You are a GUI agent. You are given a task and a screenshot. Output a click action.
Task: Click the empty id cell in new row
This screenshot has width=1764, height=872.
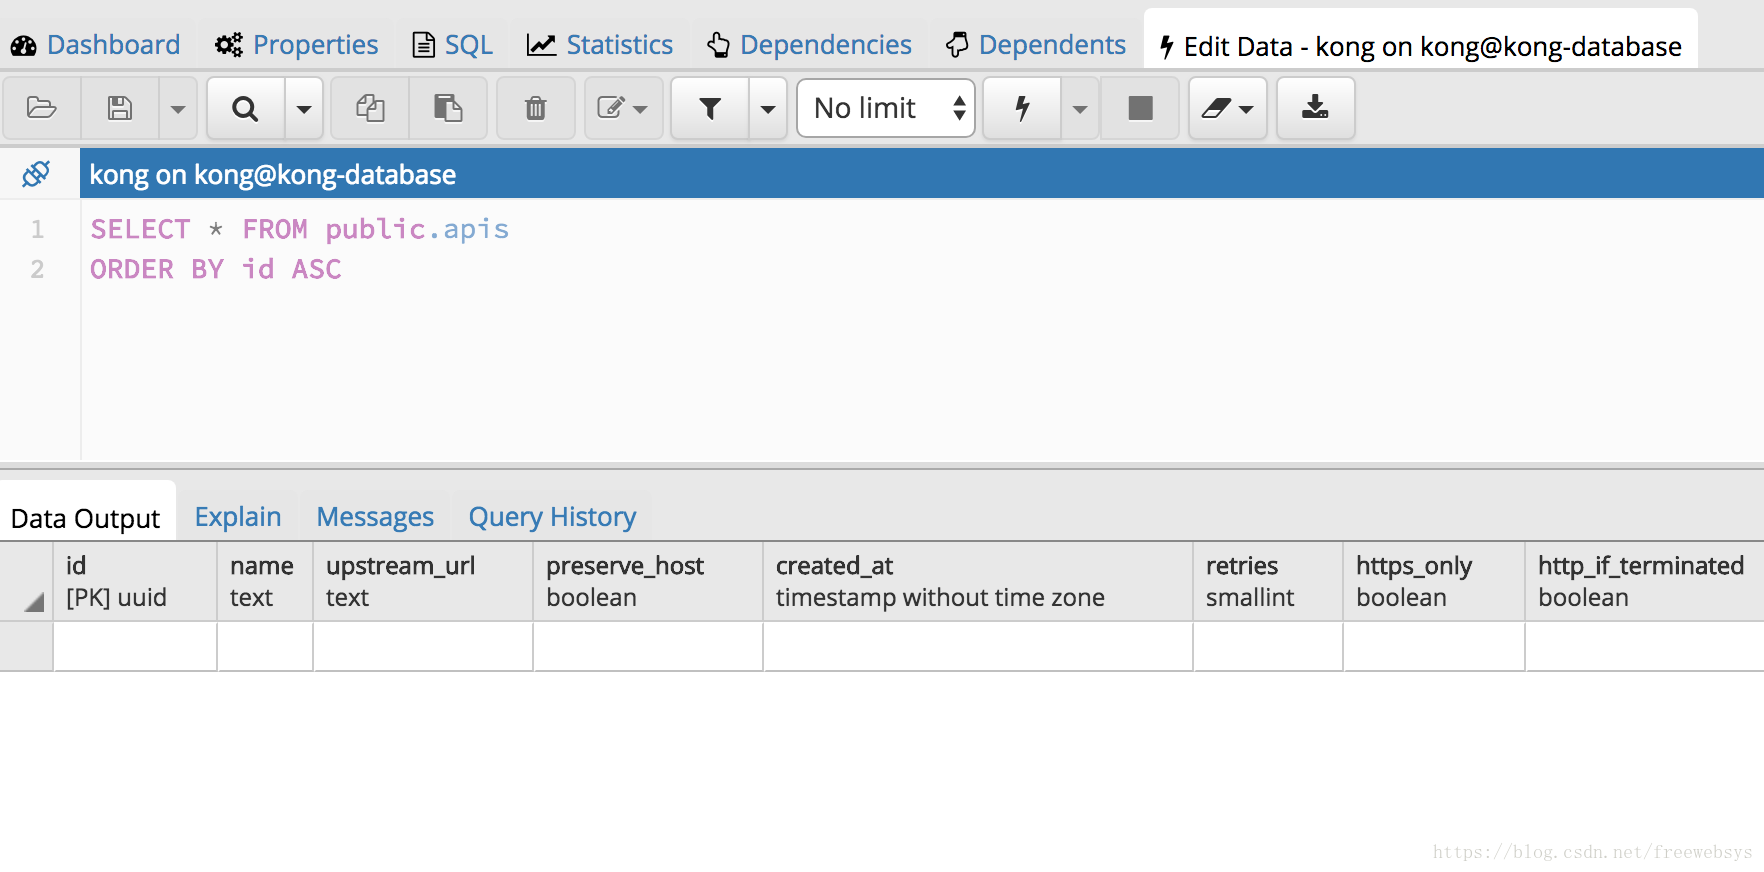pyautogui.click(x=135, y=646)
